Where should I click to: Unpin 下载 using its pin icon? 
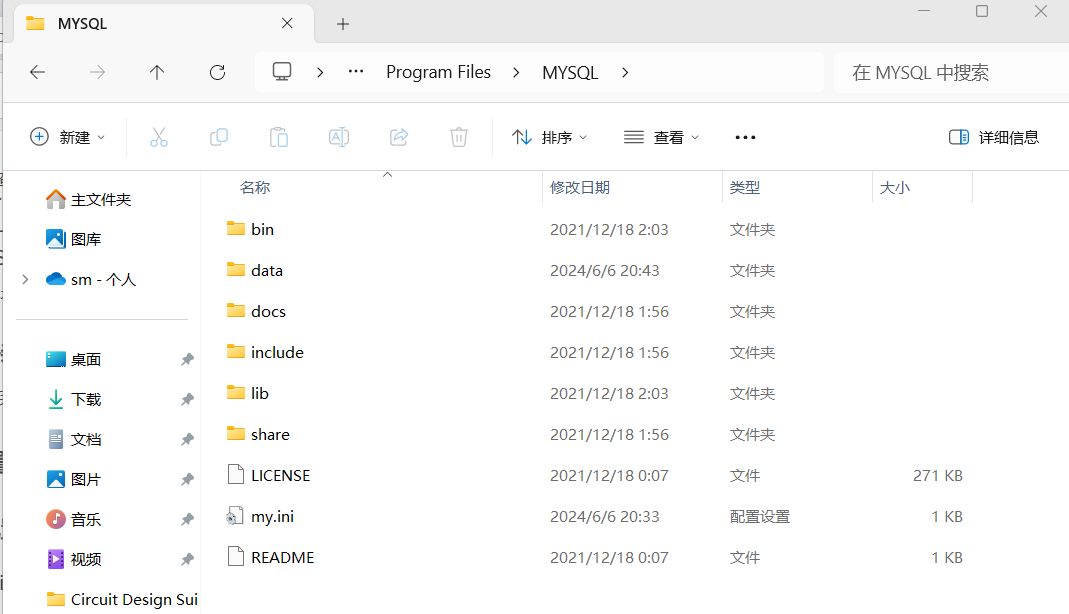(x=187, y=399)
